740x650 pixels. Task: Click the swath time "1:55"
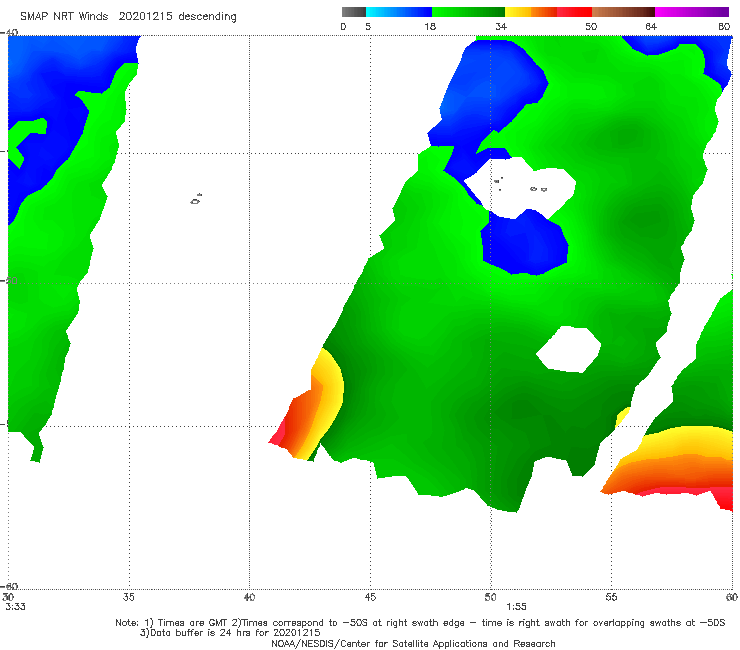516,607
